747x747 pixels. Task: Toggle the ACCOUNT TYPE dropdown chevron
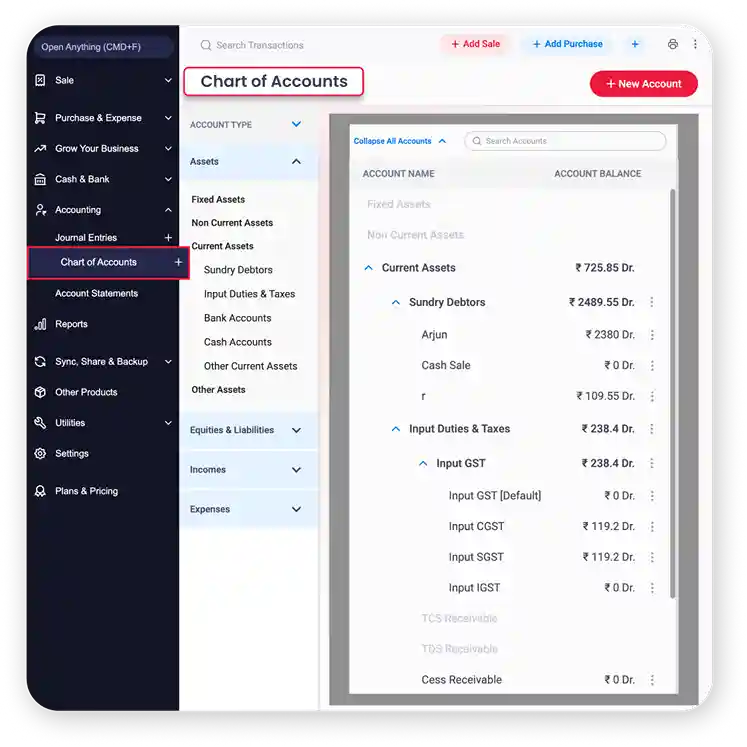[296, 124]
